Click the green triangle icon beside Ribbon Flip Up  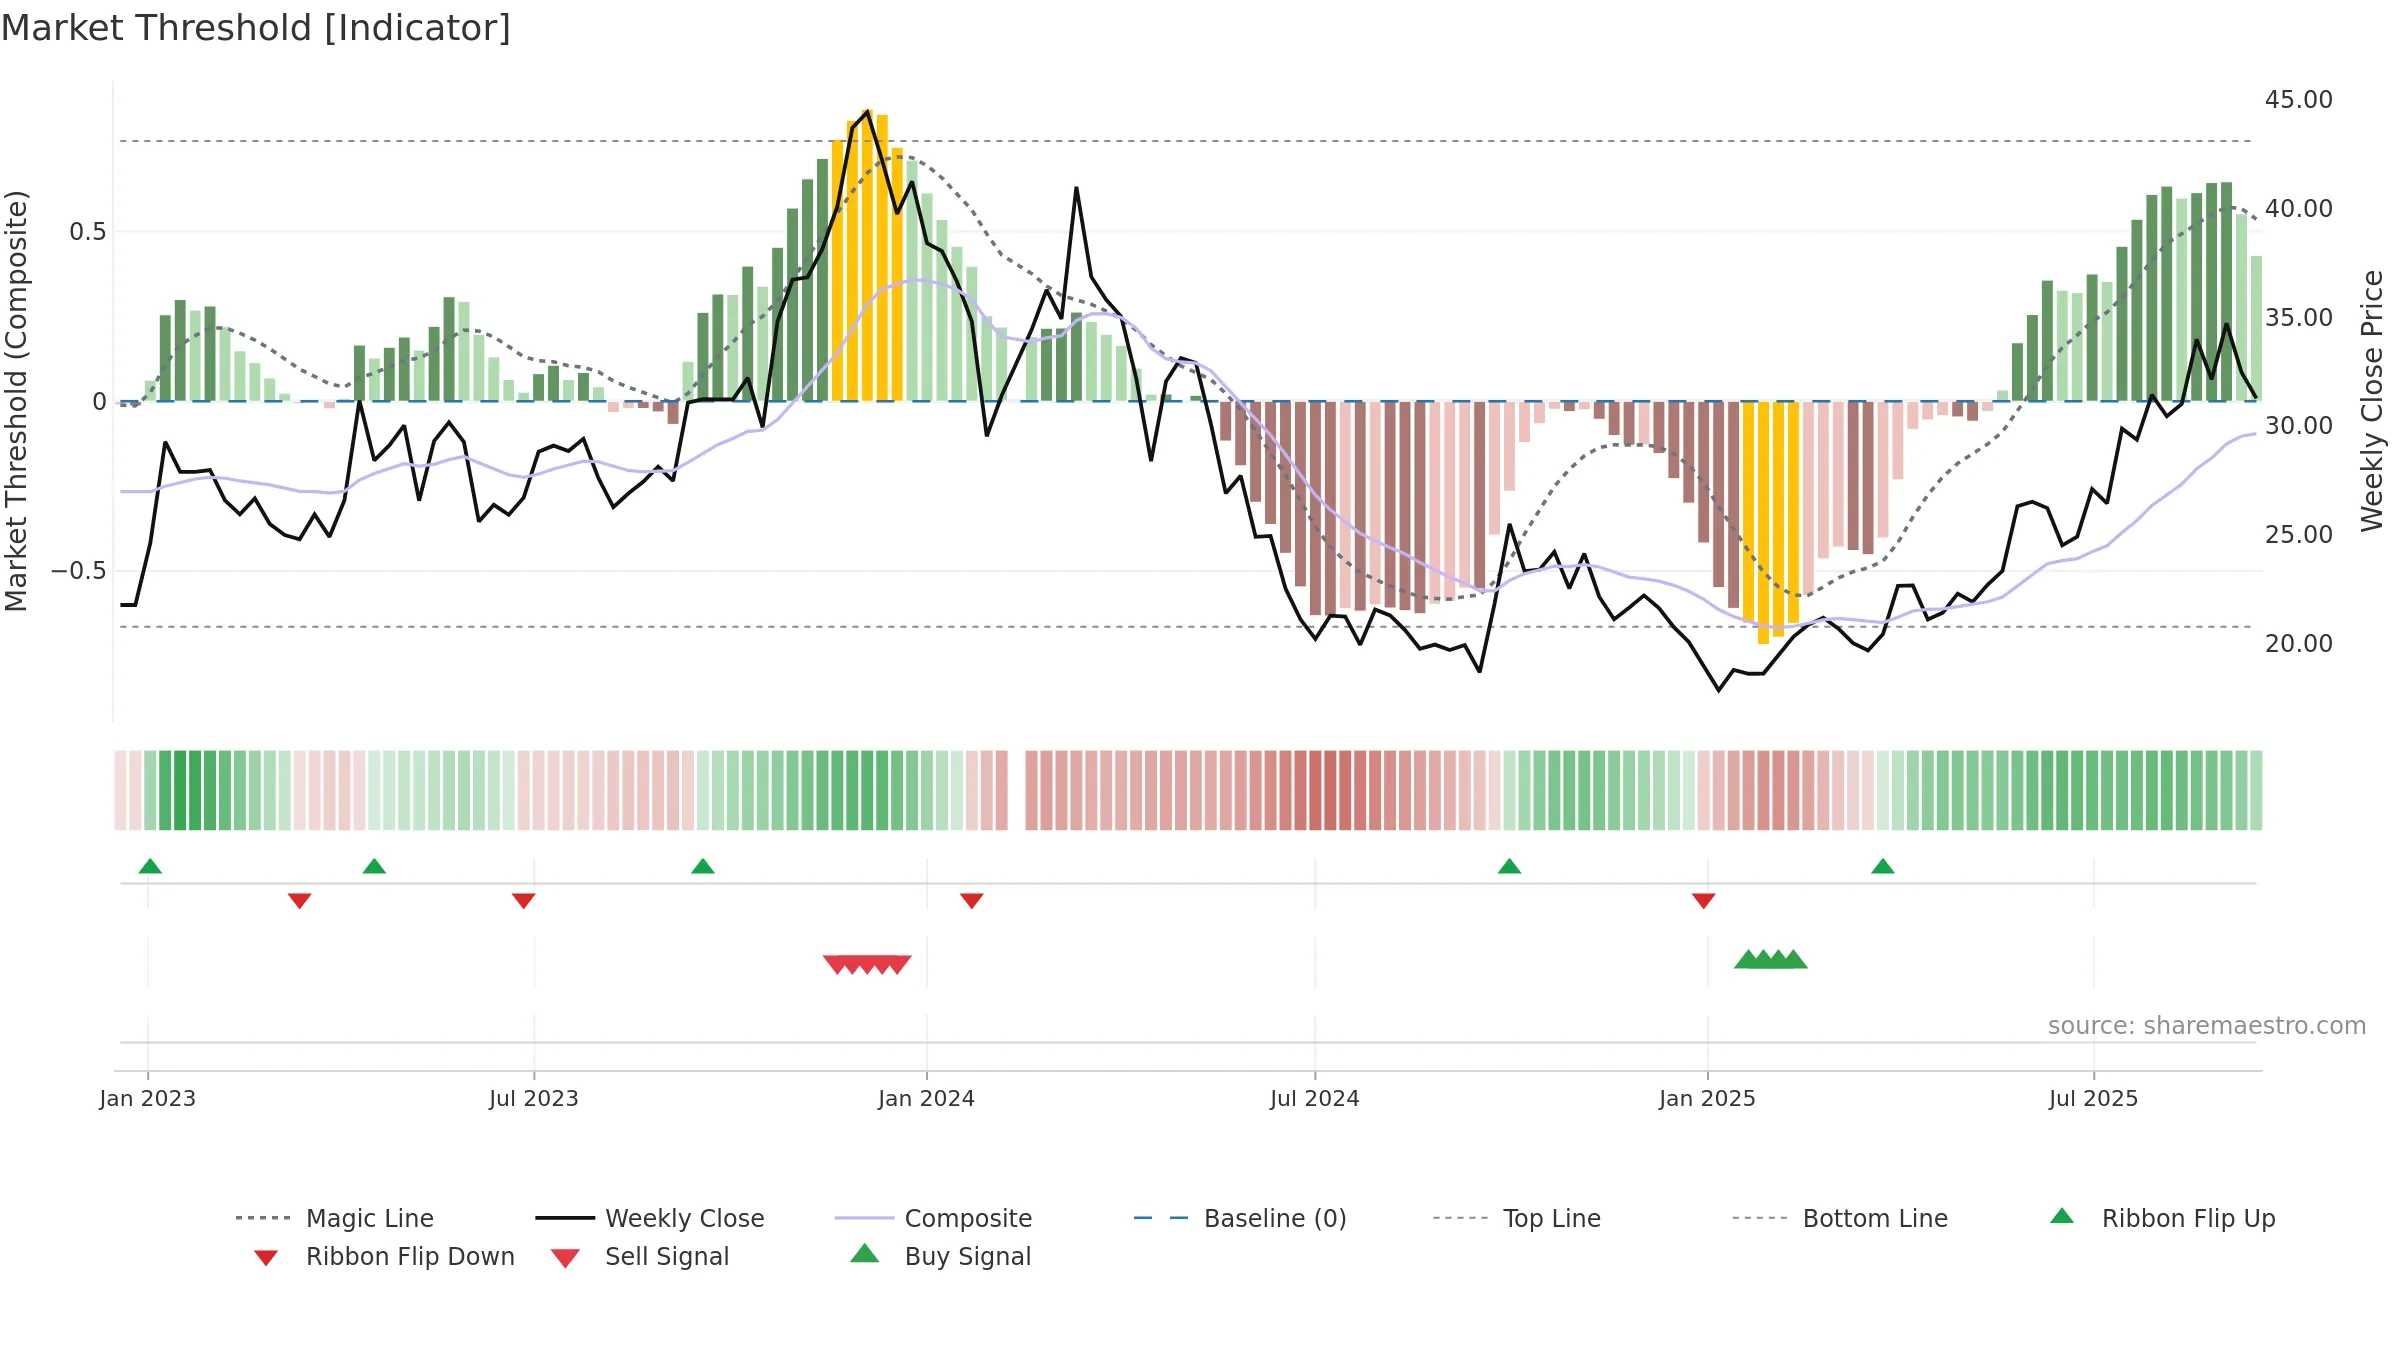2062,1216
